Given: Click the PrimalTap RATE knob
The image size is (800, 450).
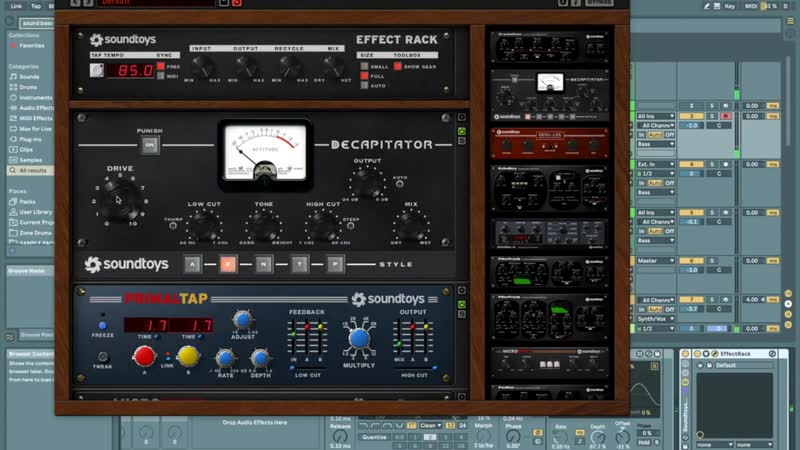Looking at the screenshot, I should click(225, 358).
